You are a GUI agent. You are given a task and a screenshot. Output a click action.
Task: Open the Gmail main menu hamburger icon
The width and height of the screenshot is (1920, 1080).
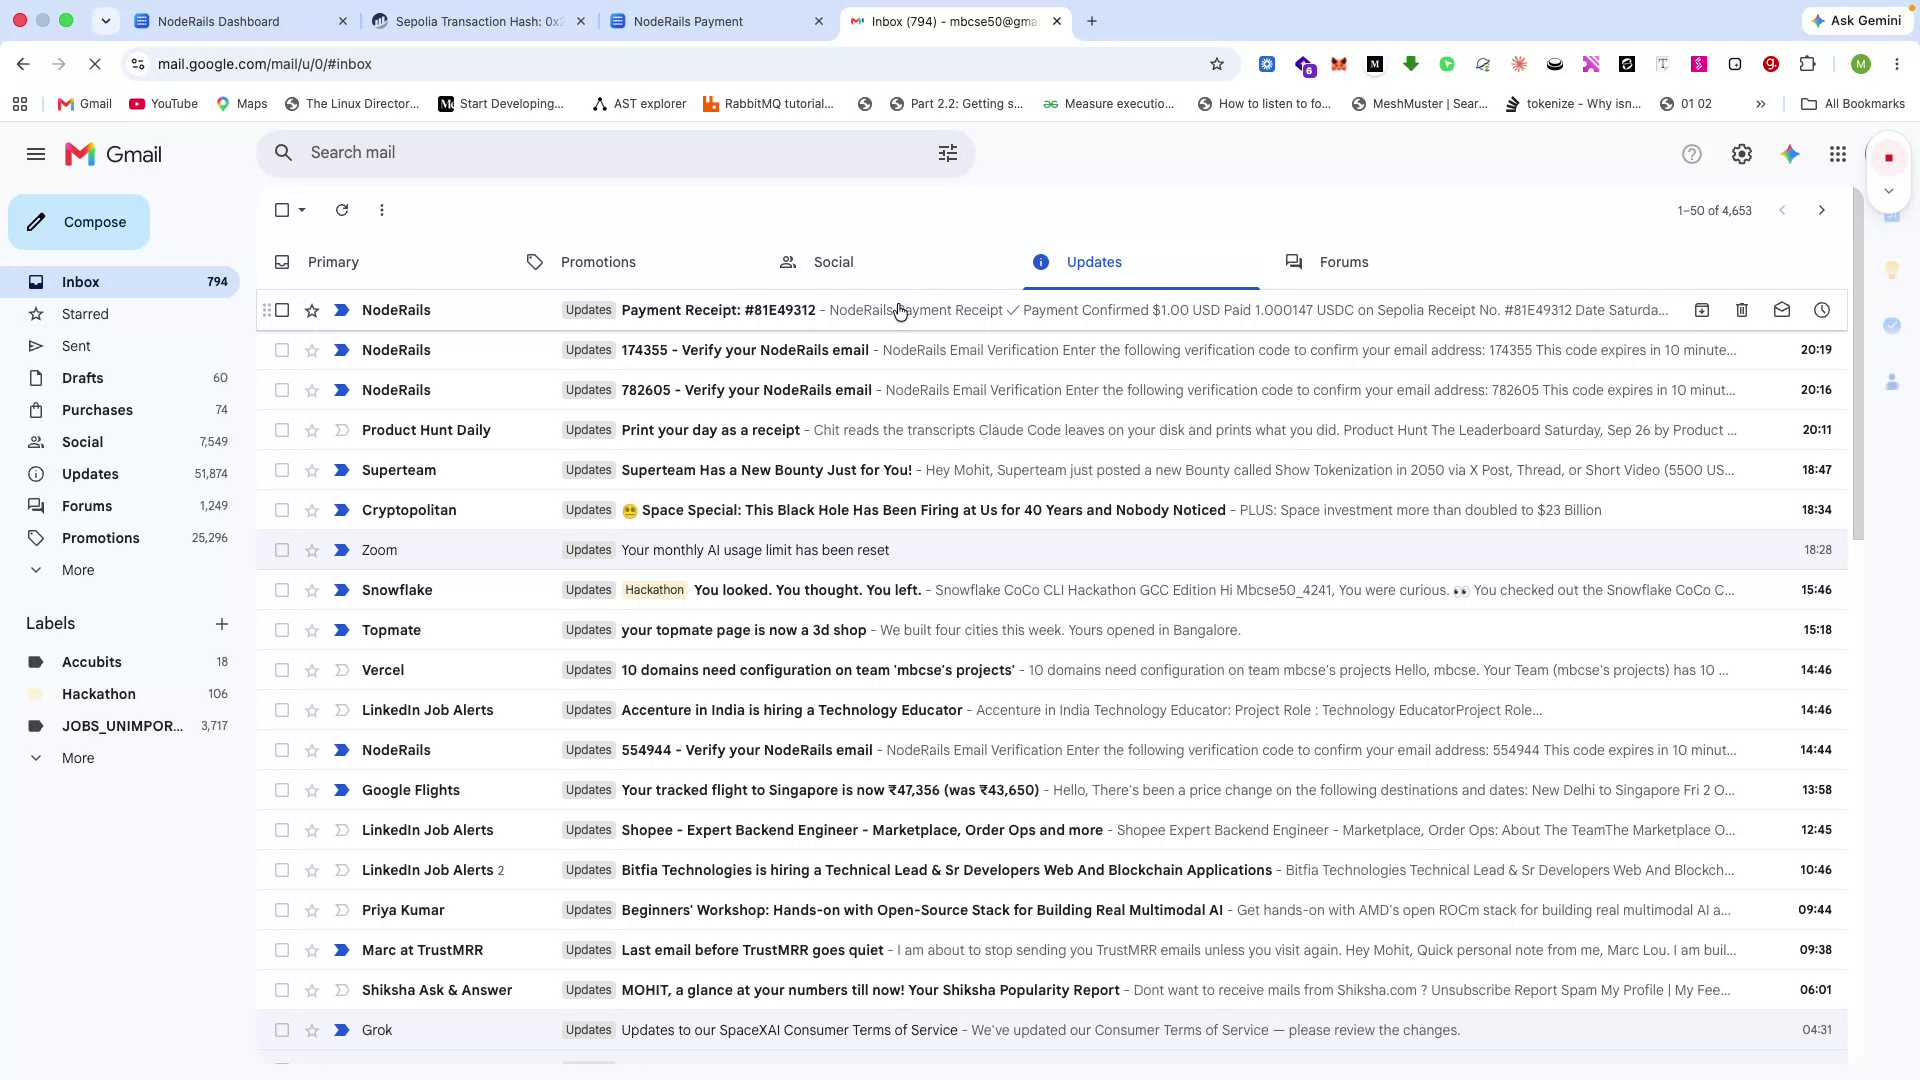click(36, 154)
